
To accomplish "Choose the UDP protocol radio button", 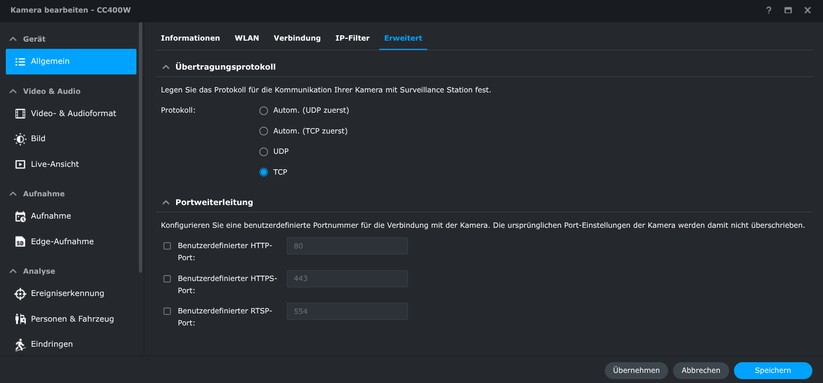I will (x=263, y=152).
